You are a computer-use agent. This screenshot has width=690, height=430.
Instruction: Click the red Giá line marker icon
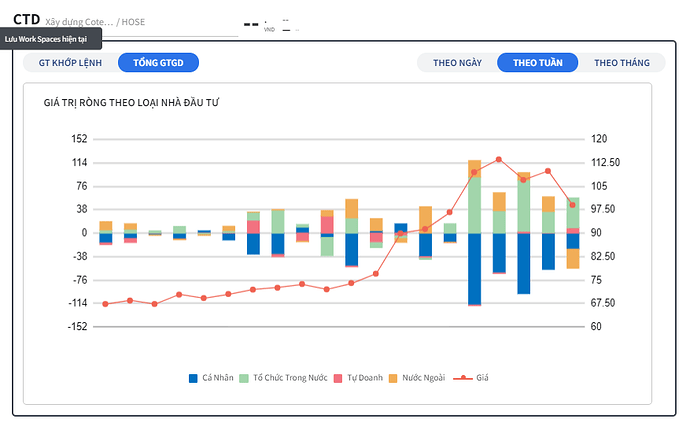pos(461,378)
